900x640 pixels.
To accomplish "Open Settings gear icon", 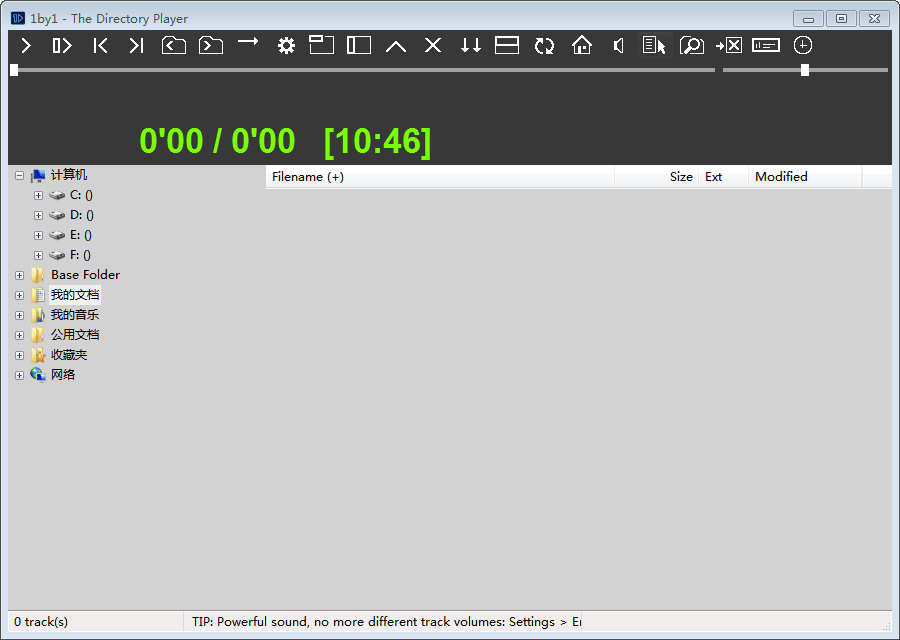I will (286, 45).
